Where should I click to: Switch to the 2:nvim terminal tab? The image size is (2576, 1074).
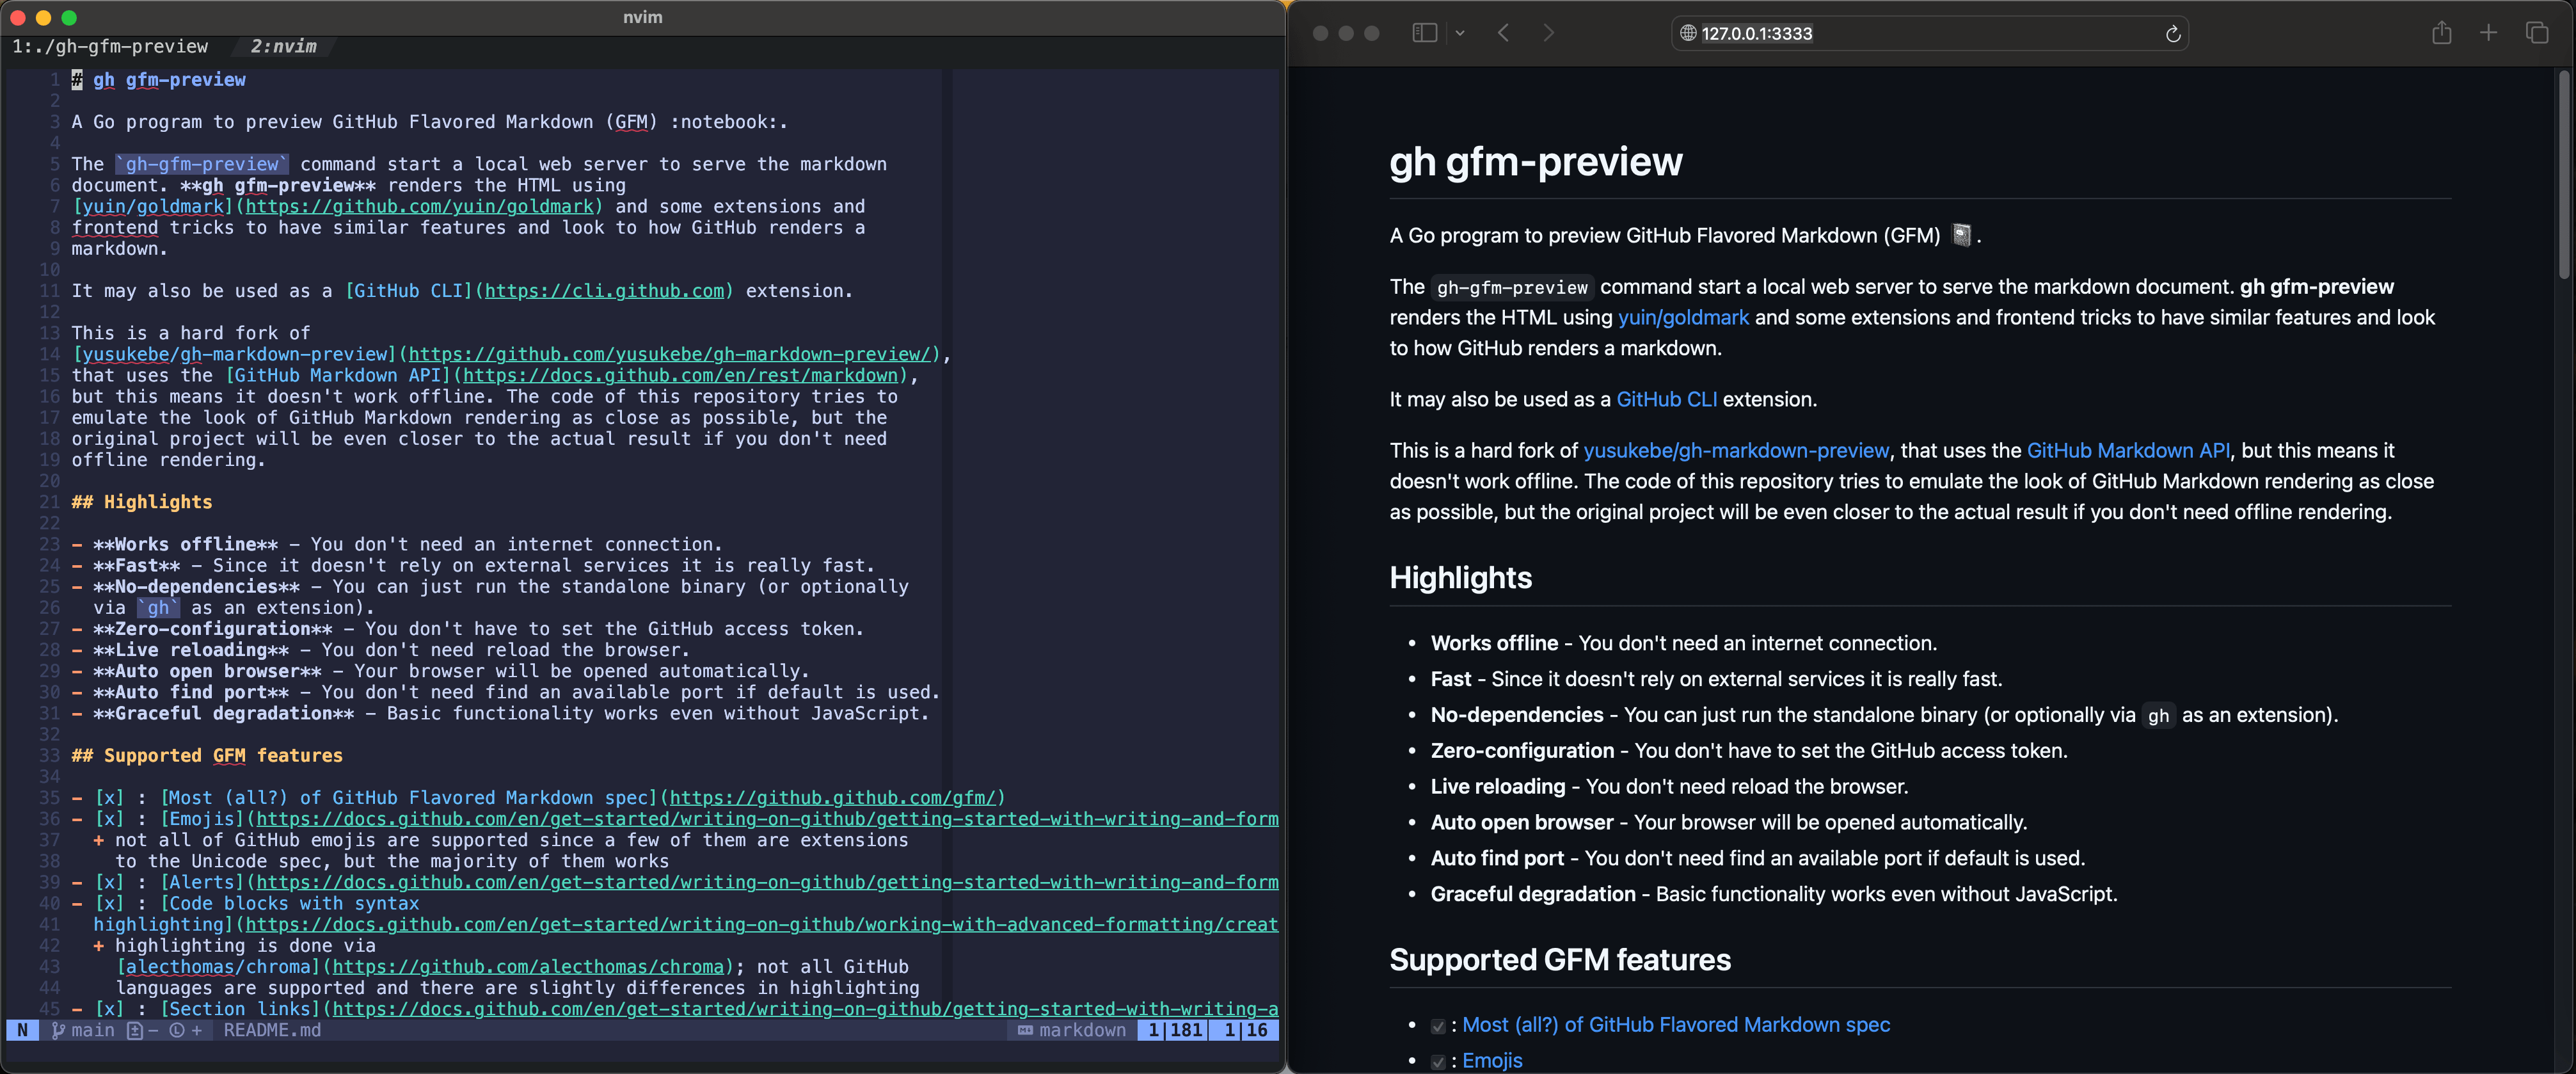[x=283, y=46]
